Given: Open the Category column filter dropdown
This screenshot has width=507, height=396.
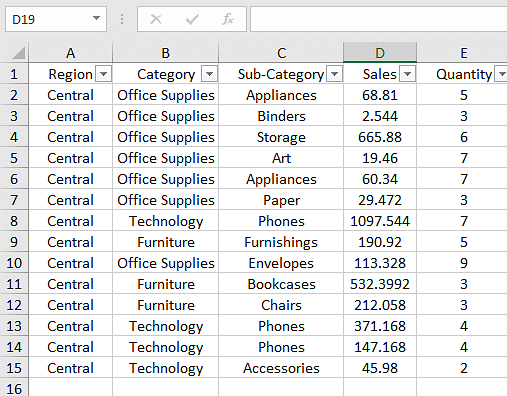Looking at the screenshot, I should (209, 74).
